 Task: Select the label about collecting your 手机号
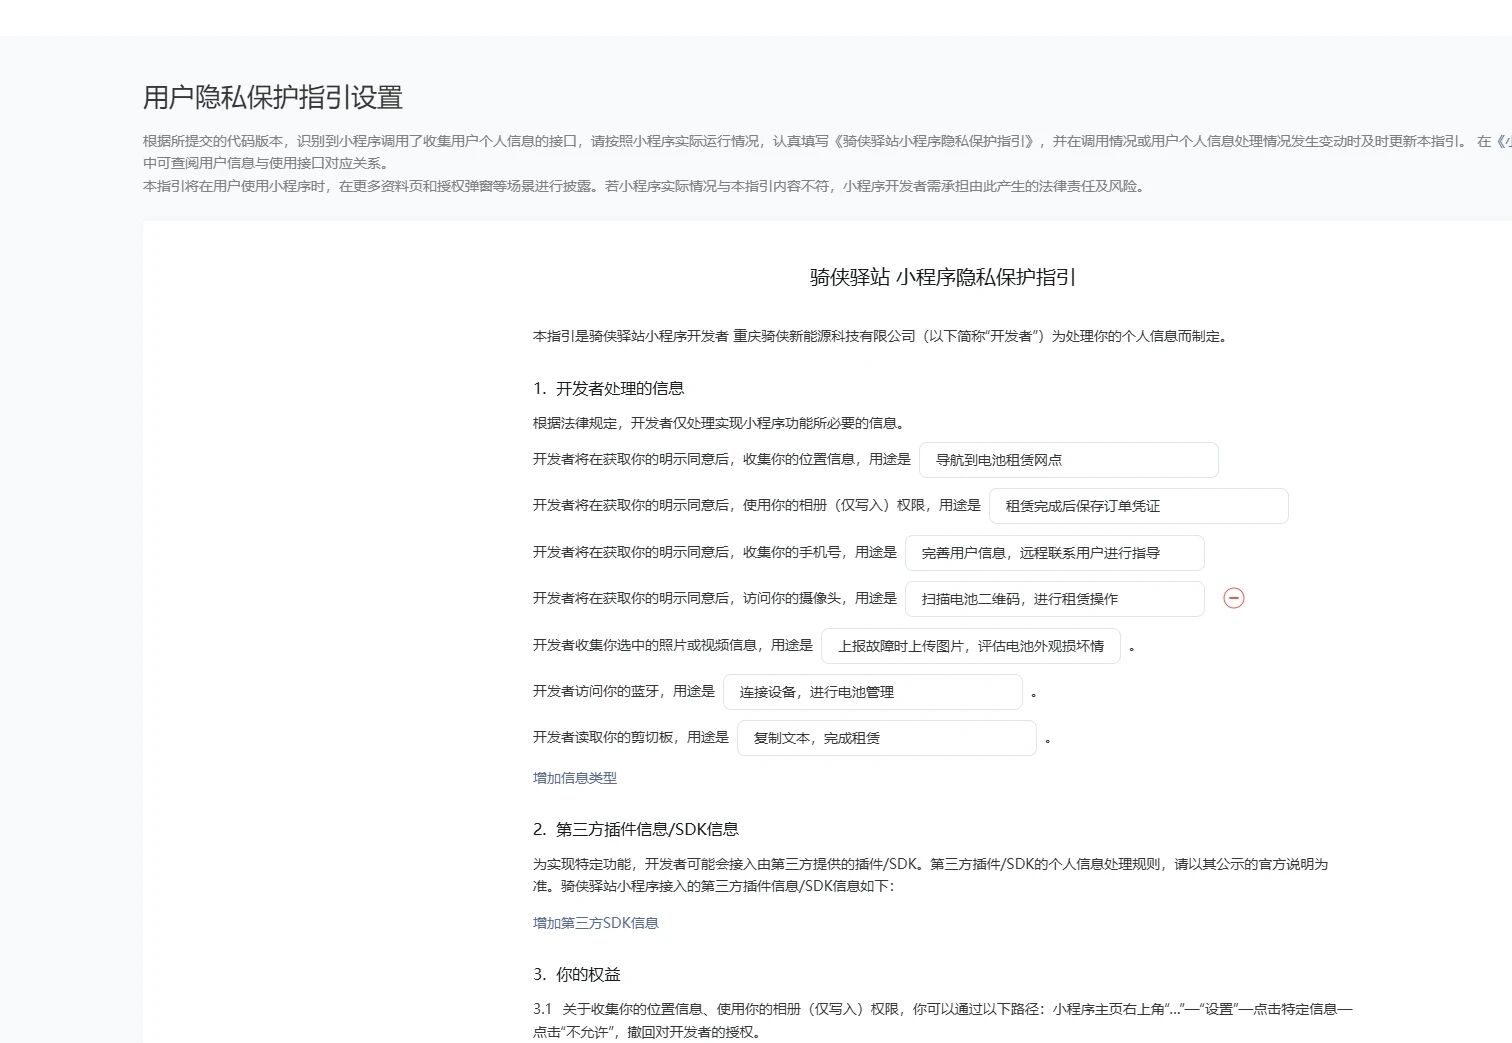click(x=715, y=551)
